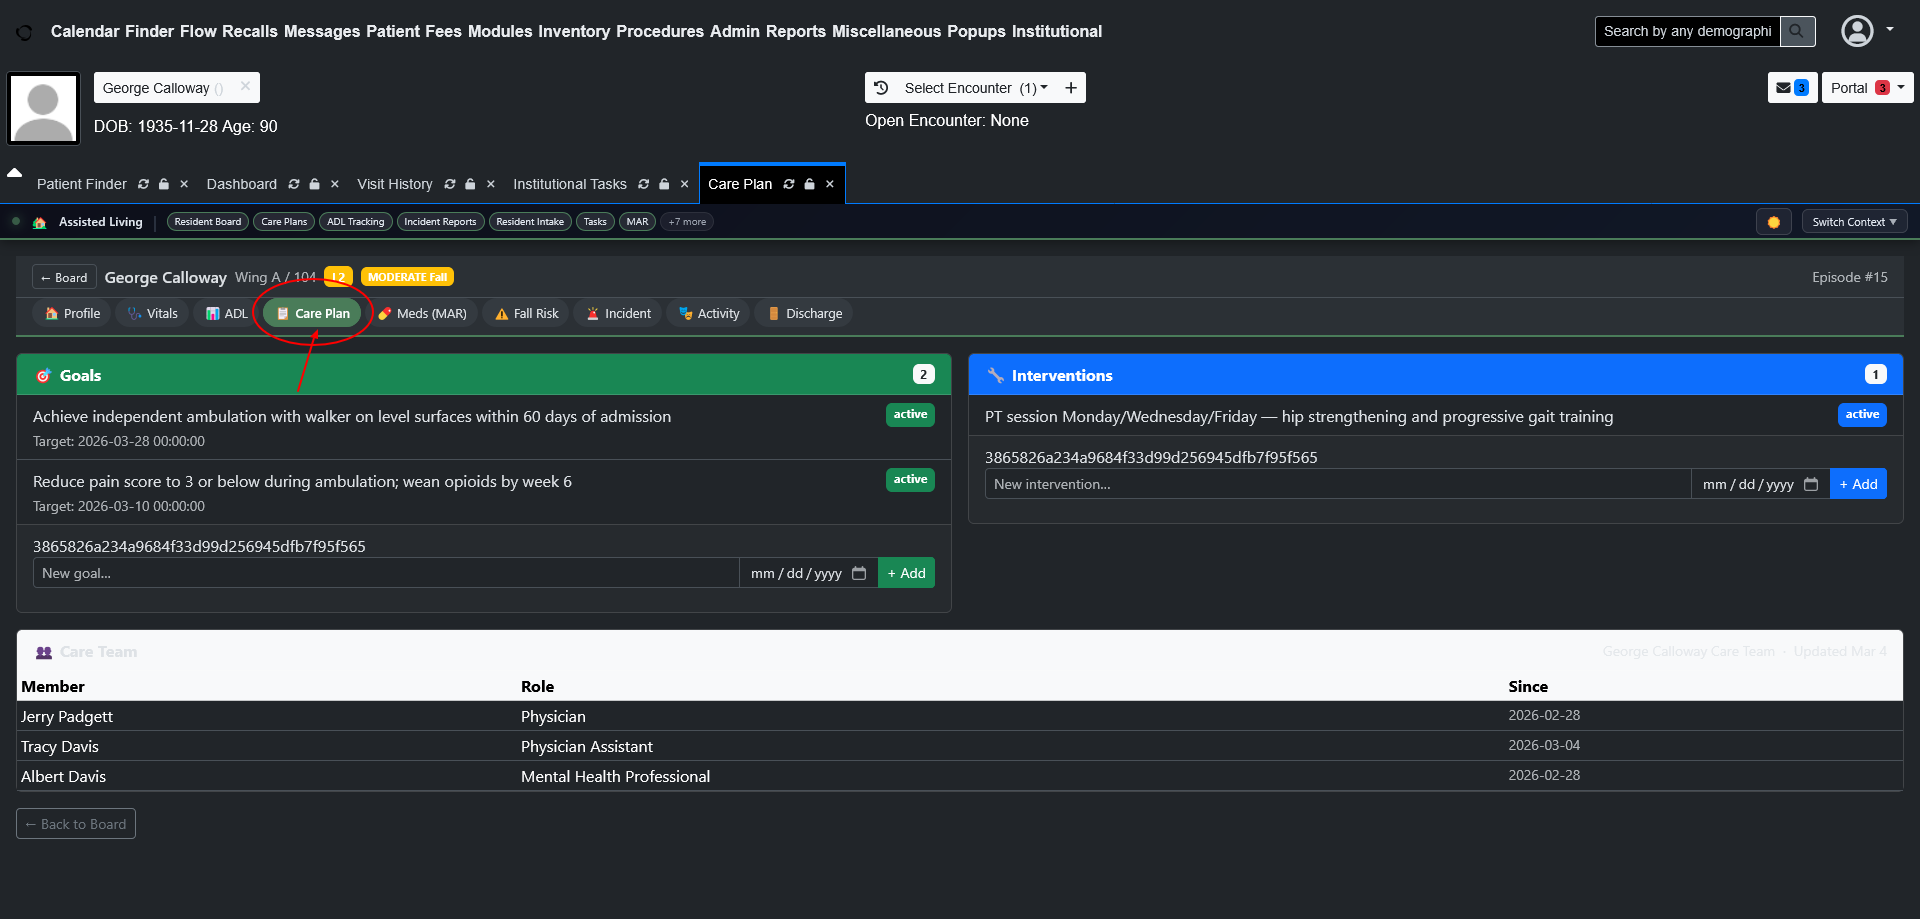Toggle the lock on the Care Plan tab
Screen dimensions: 1920x919
pyautogui.click(x=810, y=184)
